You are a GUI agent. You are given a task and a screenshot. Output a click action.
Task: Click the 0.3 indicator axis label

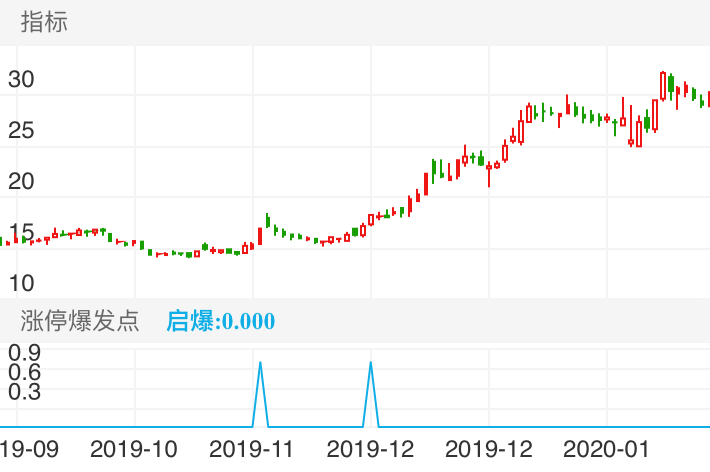click(24, 392)
